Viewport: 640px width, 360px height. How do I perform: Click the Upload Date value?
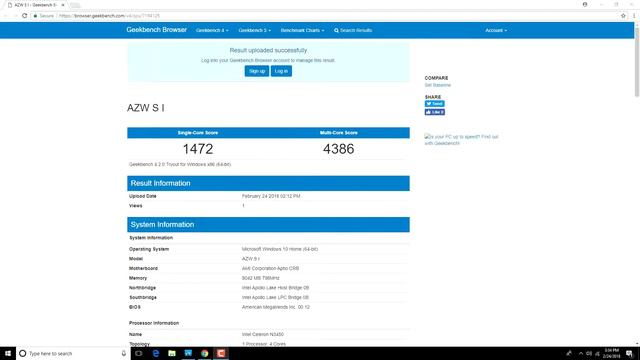271,196
